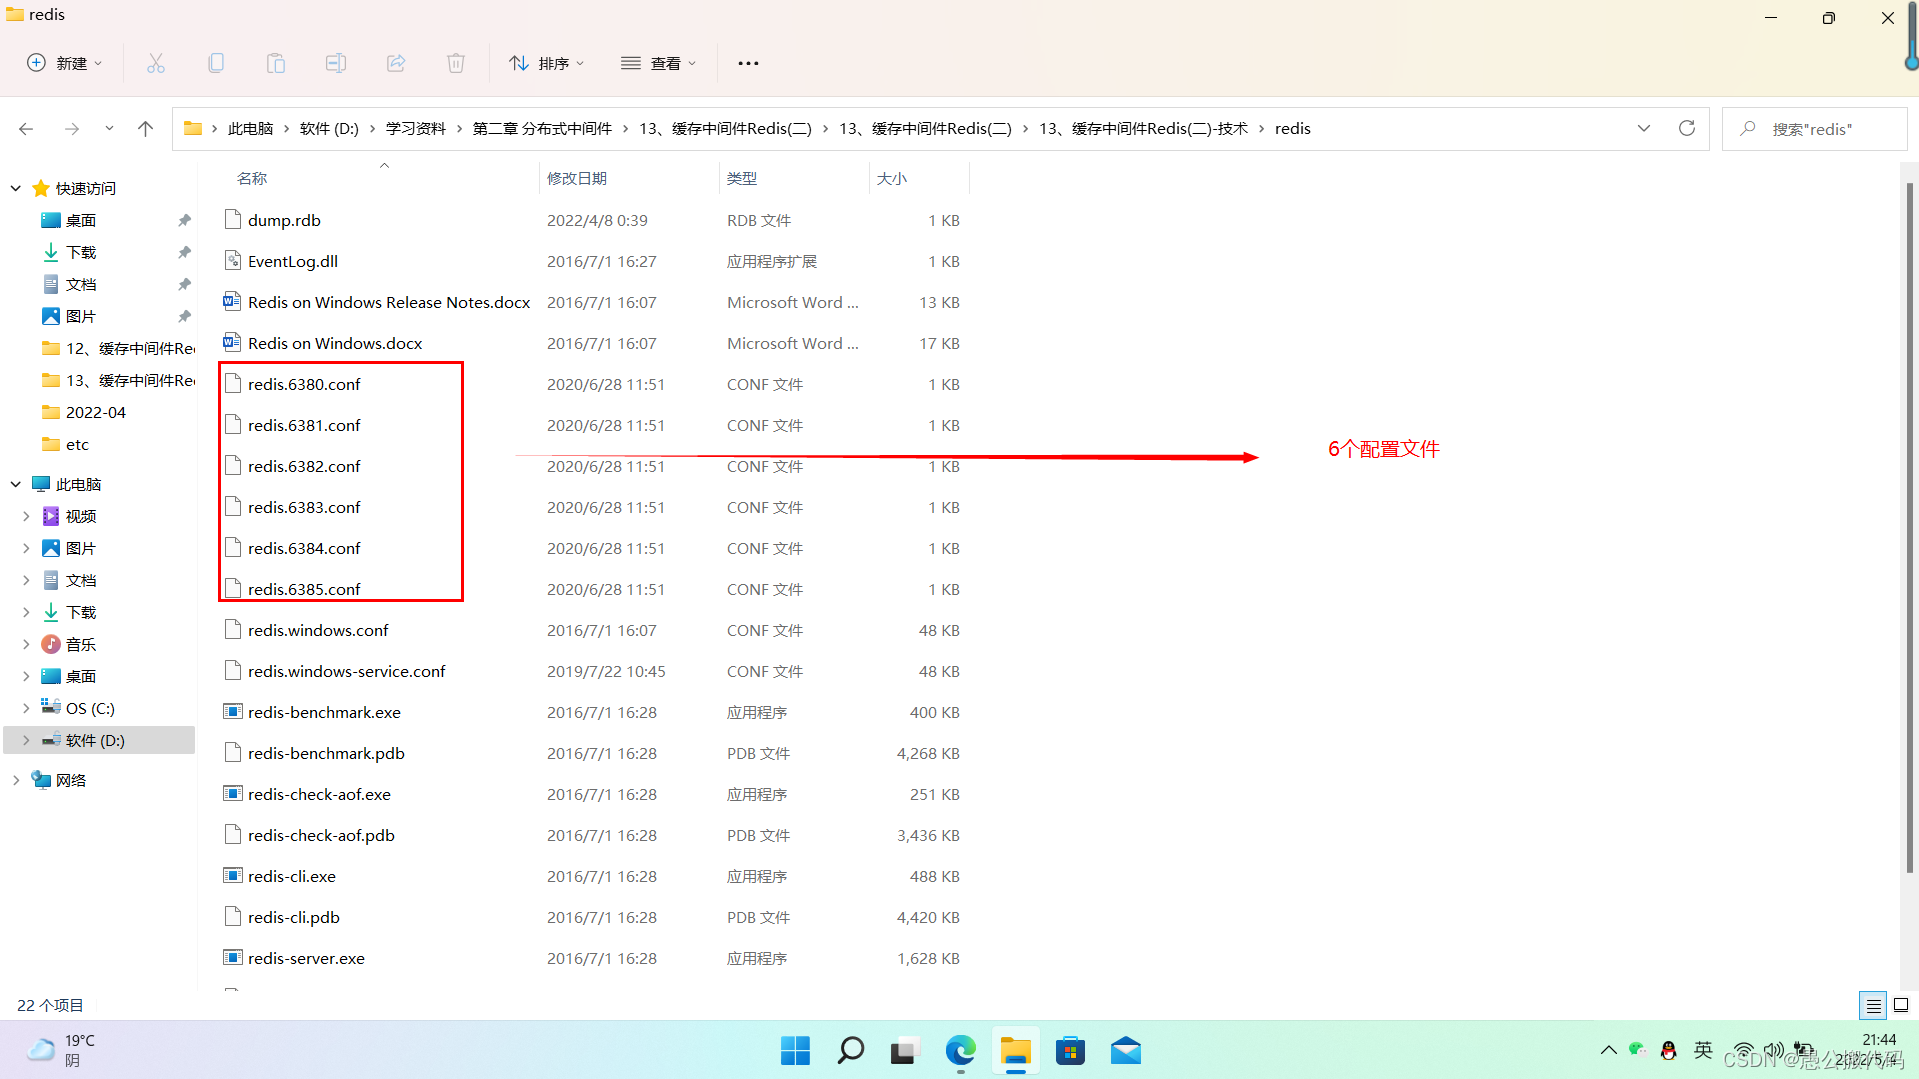Select Redis on Windows Release Notes.docx
The image size is (1919, 1079).
[x=389, y=302]
